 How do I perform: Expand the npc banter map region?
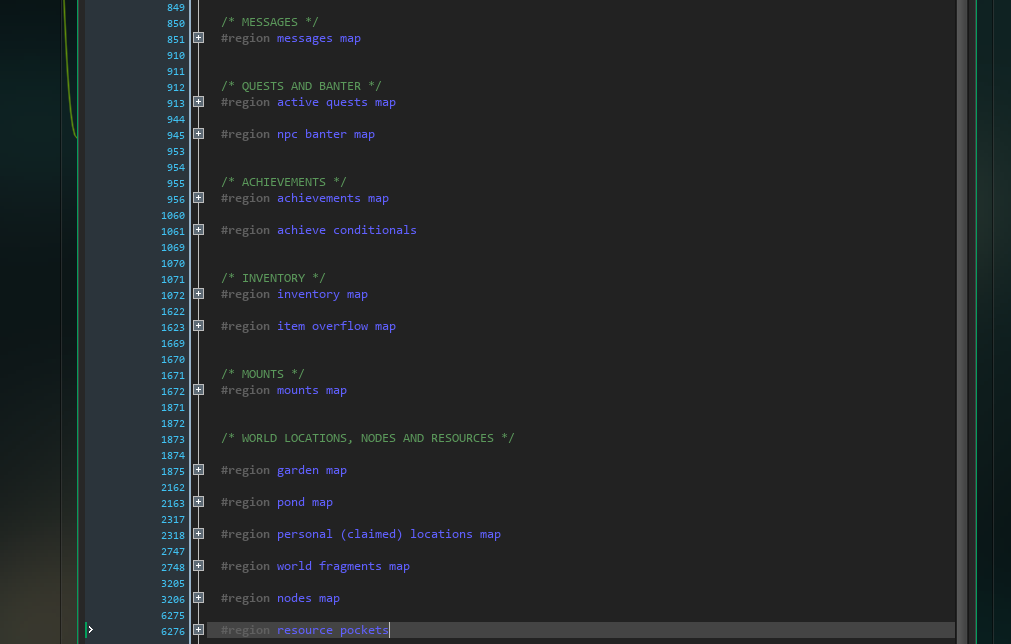[x=198, y=133]
